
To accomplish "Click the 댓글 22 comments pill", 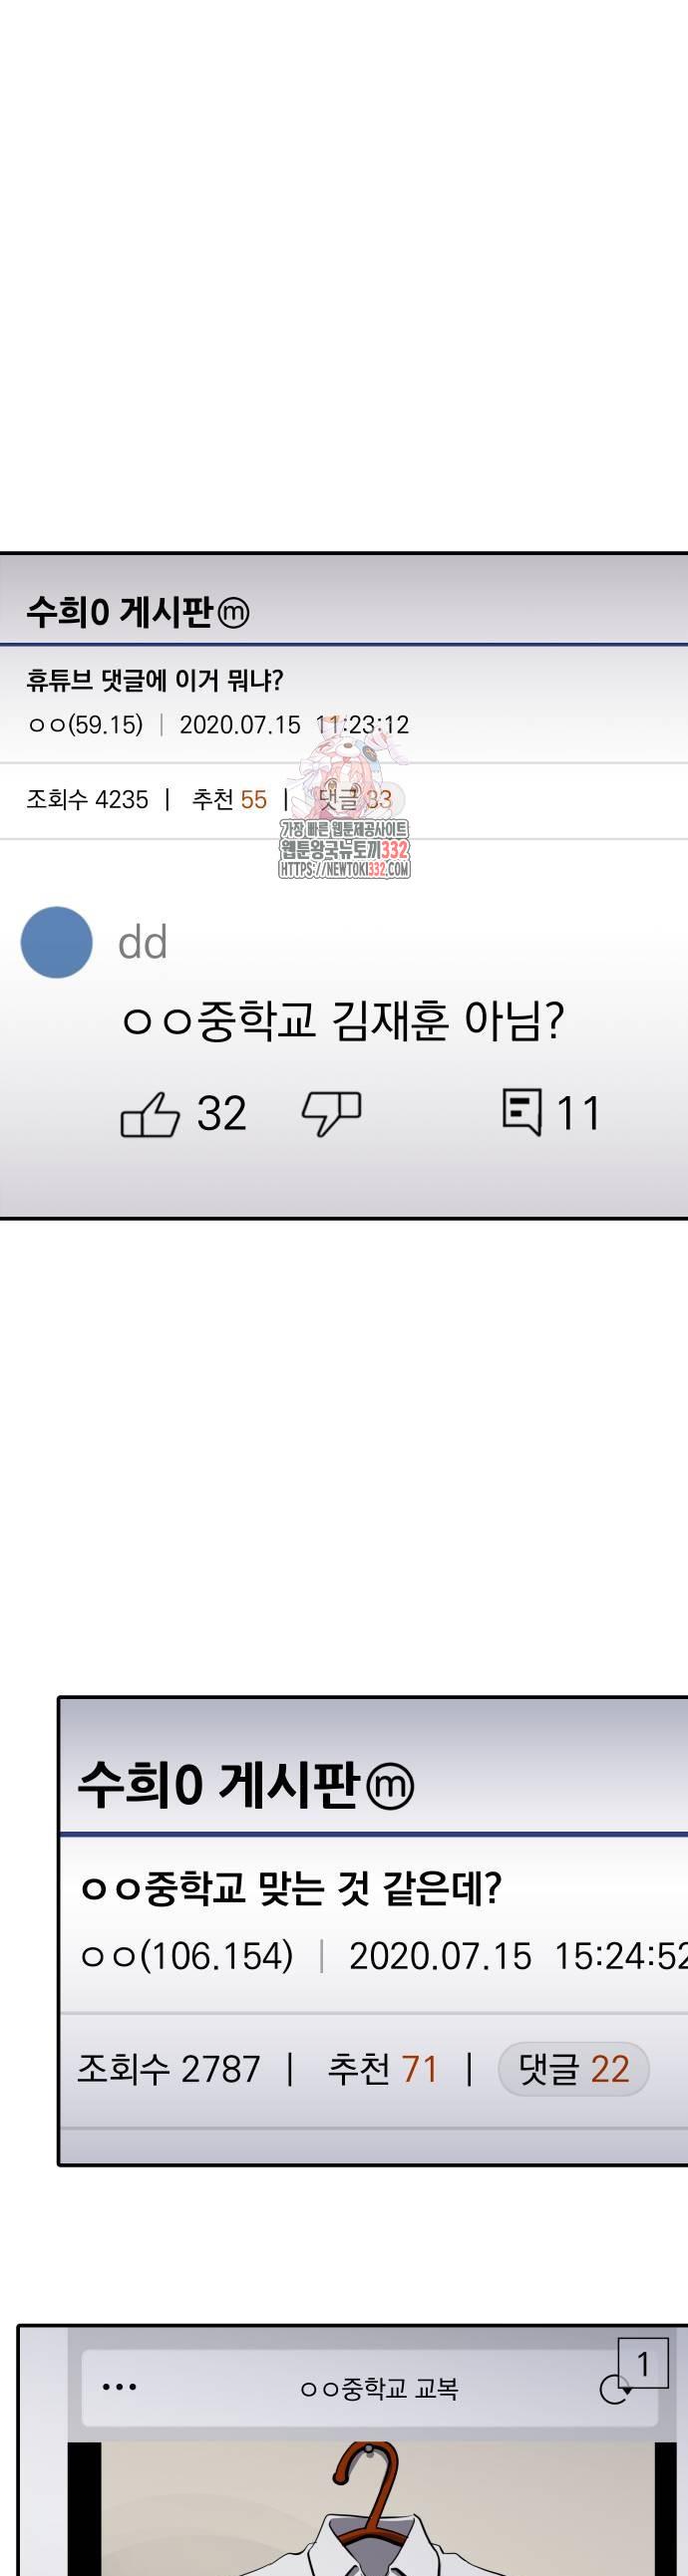I will tap(573, 2069).
